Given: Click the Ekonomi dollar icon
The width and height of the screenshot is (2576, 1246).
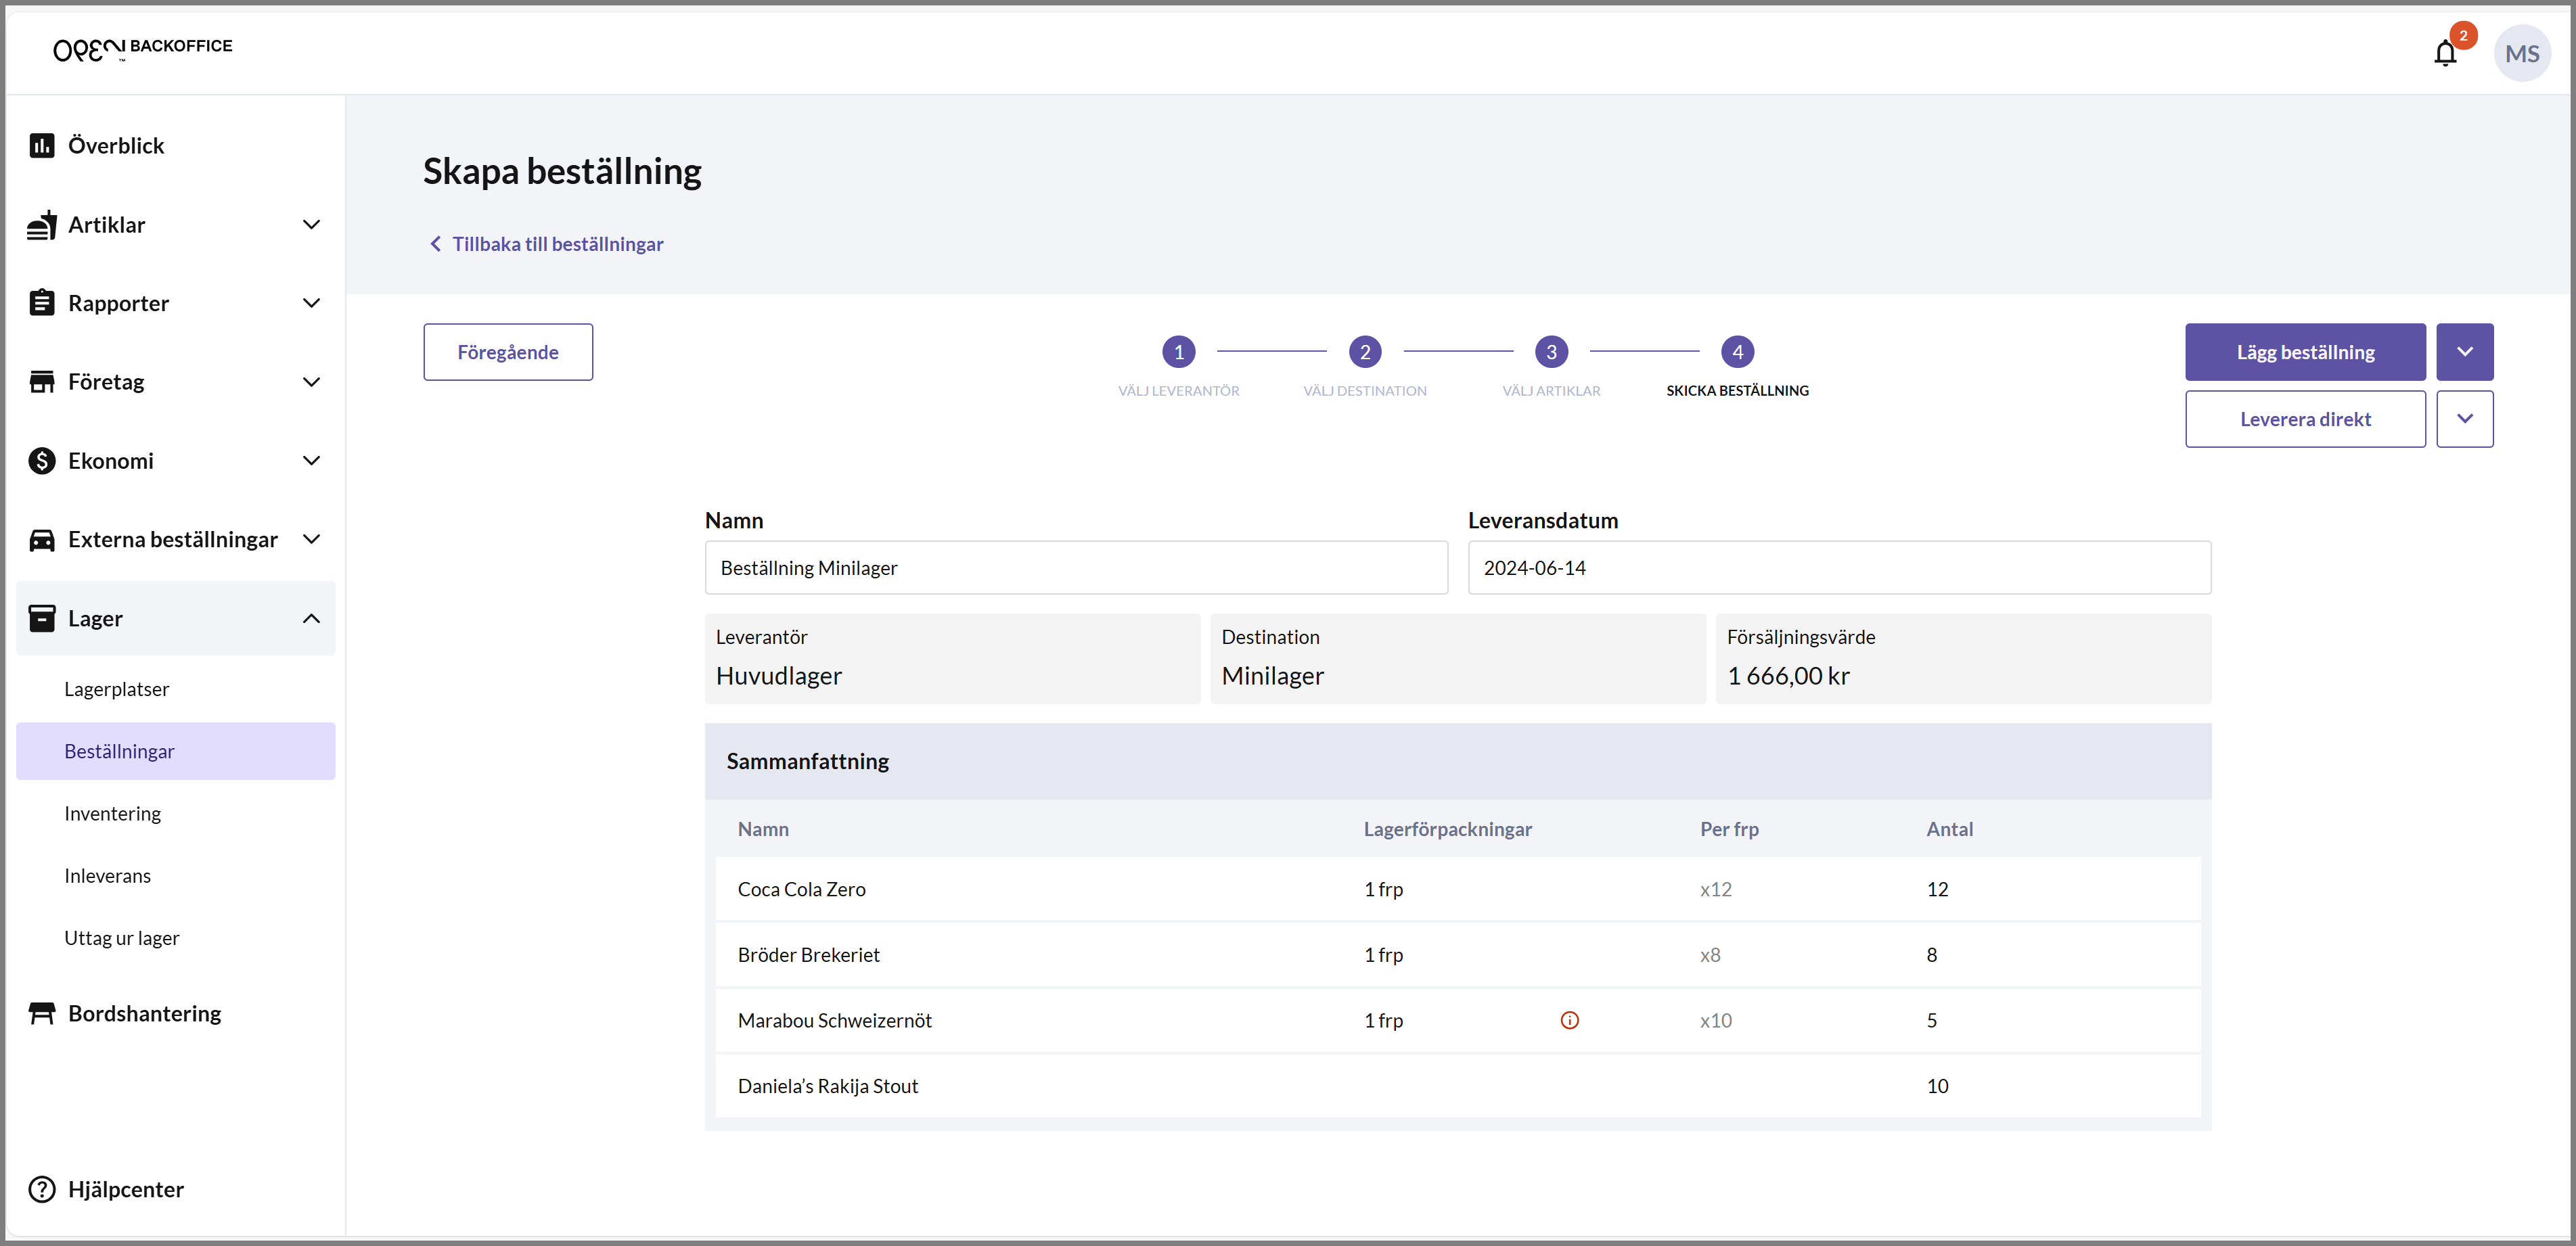Looking at the screenshot, I should (x=42, y=460).
